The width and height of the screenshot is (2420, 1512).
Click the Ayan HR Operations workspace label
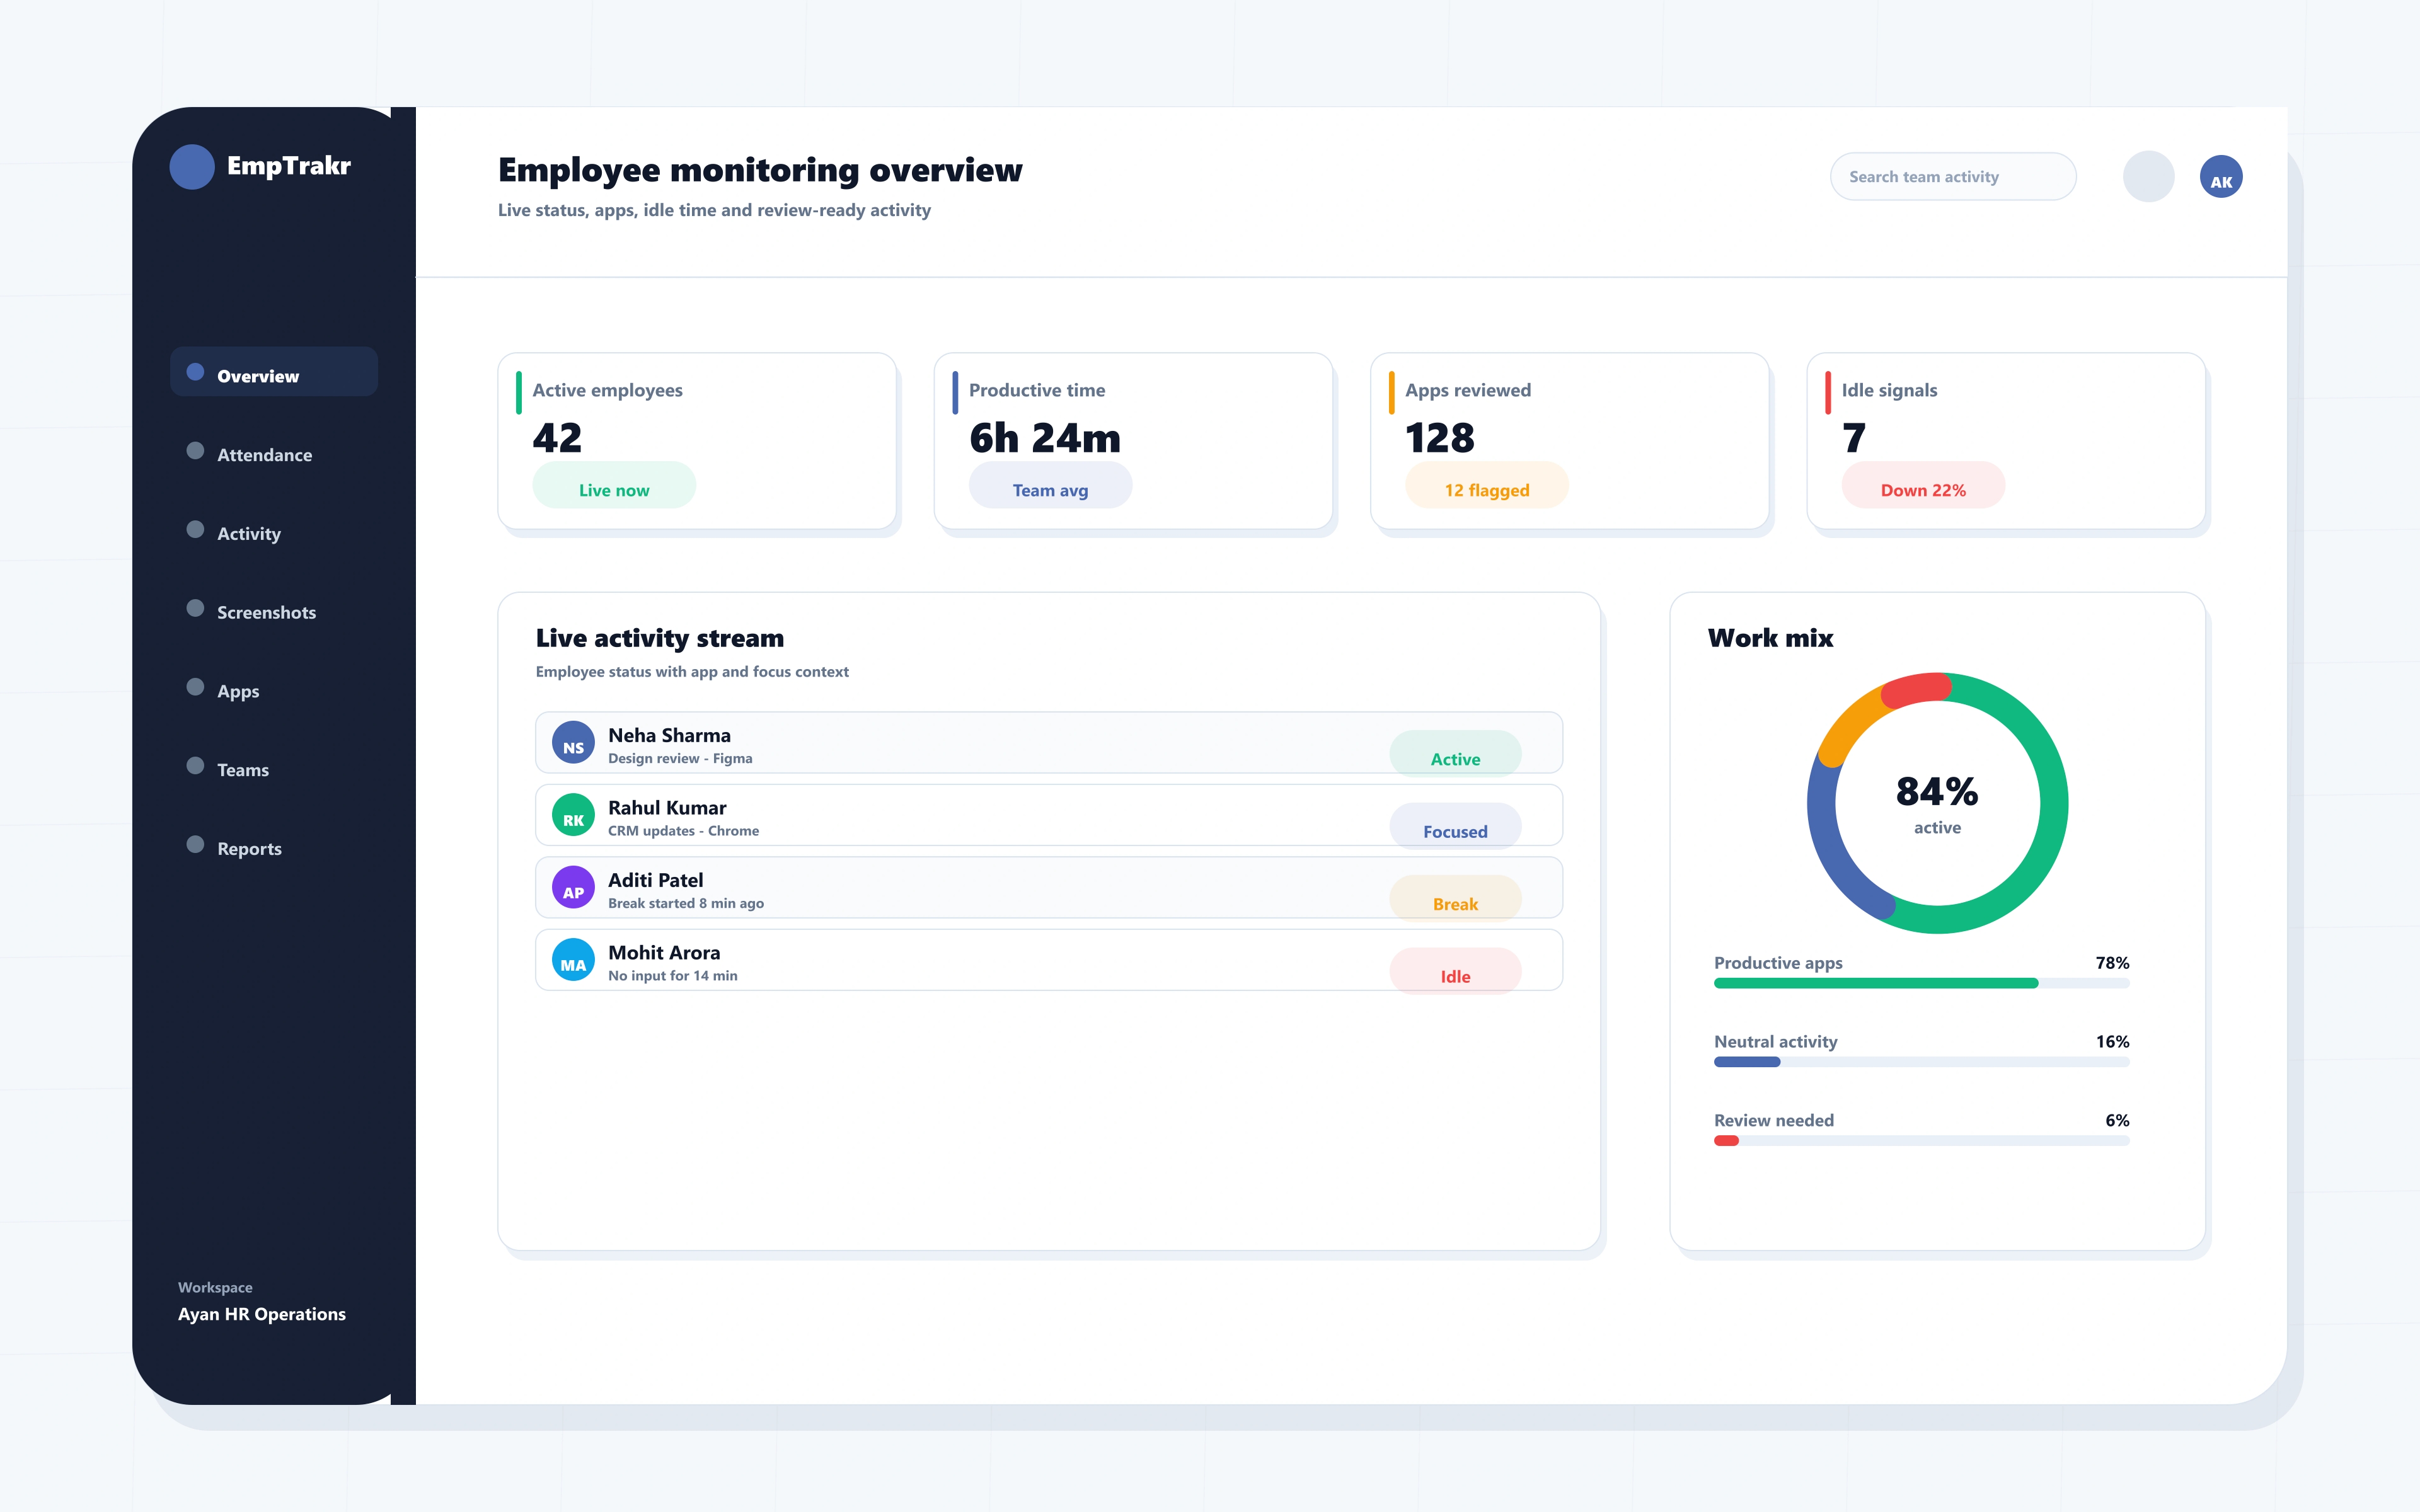(262, 1314)
